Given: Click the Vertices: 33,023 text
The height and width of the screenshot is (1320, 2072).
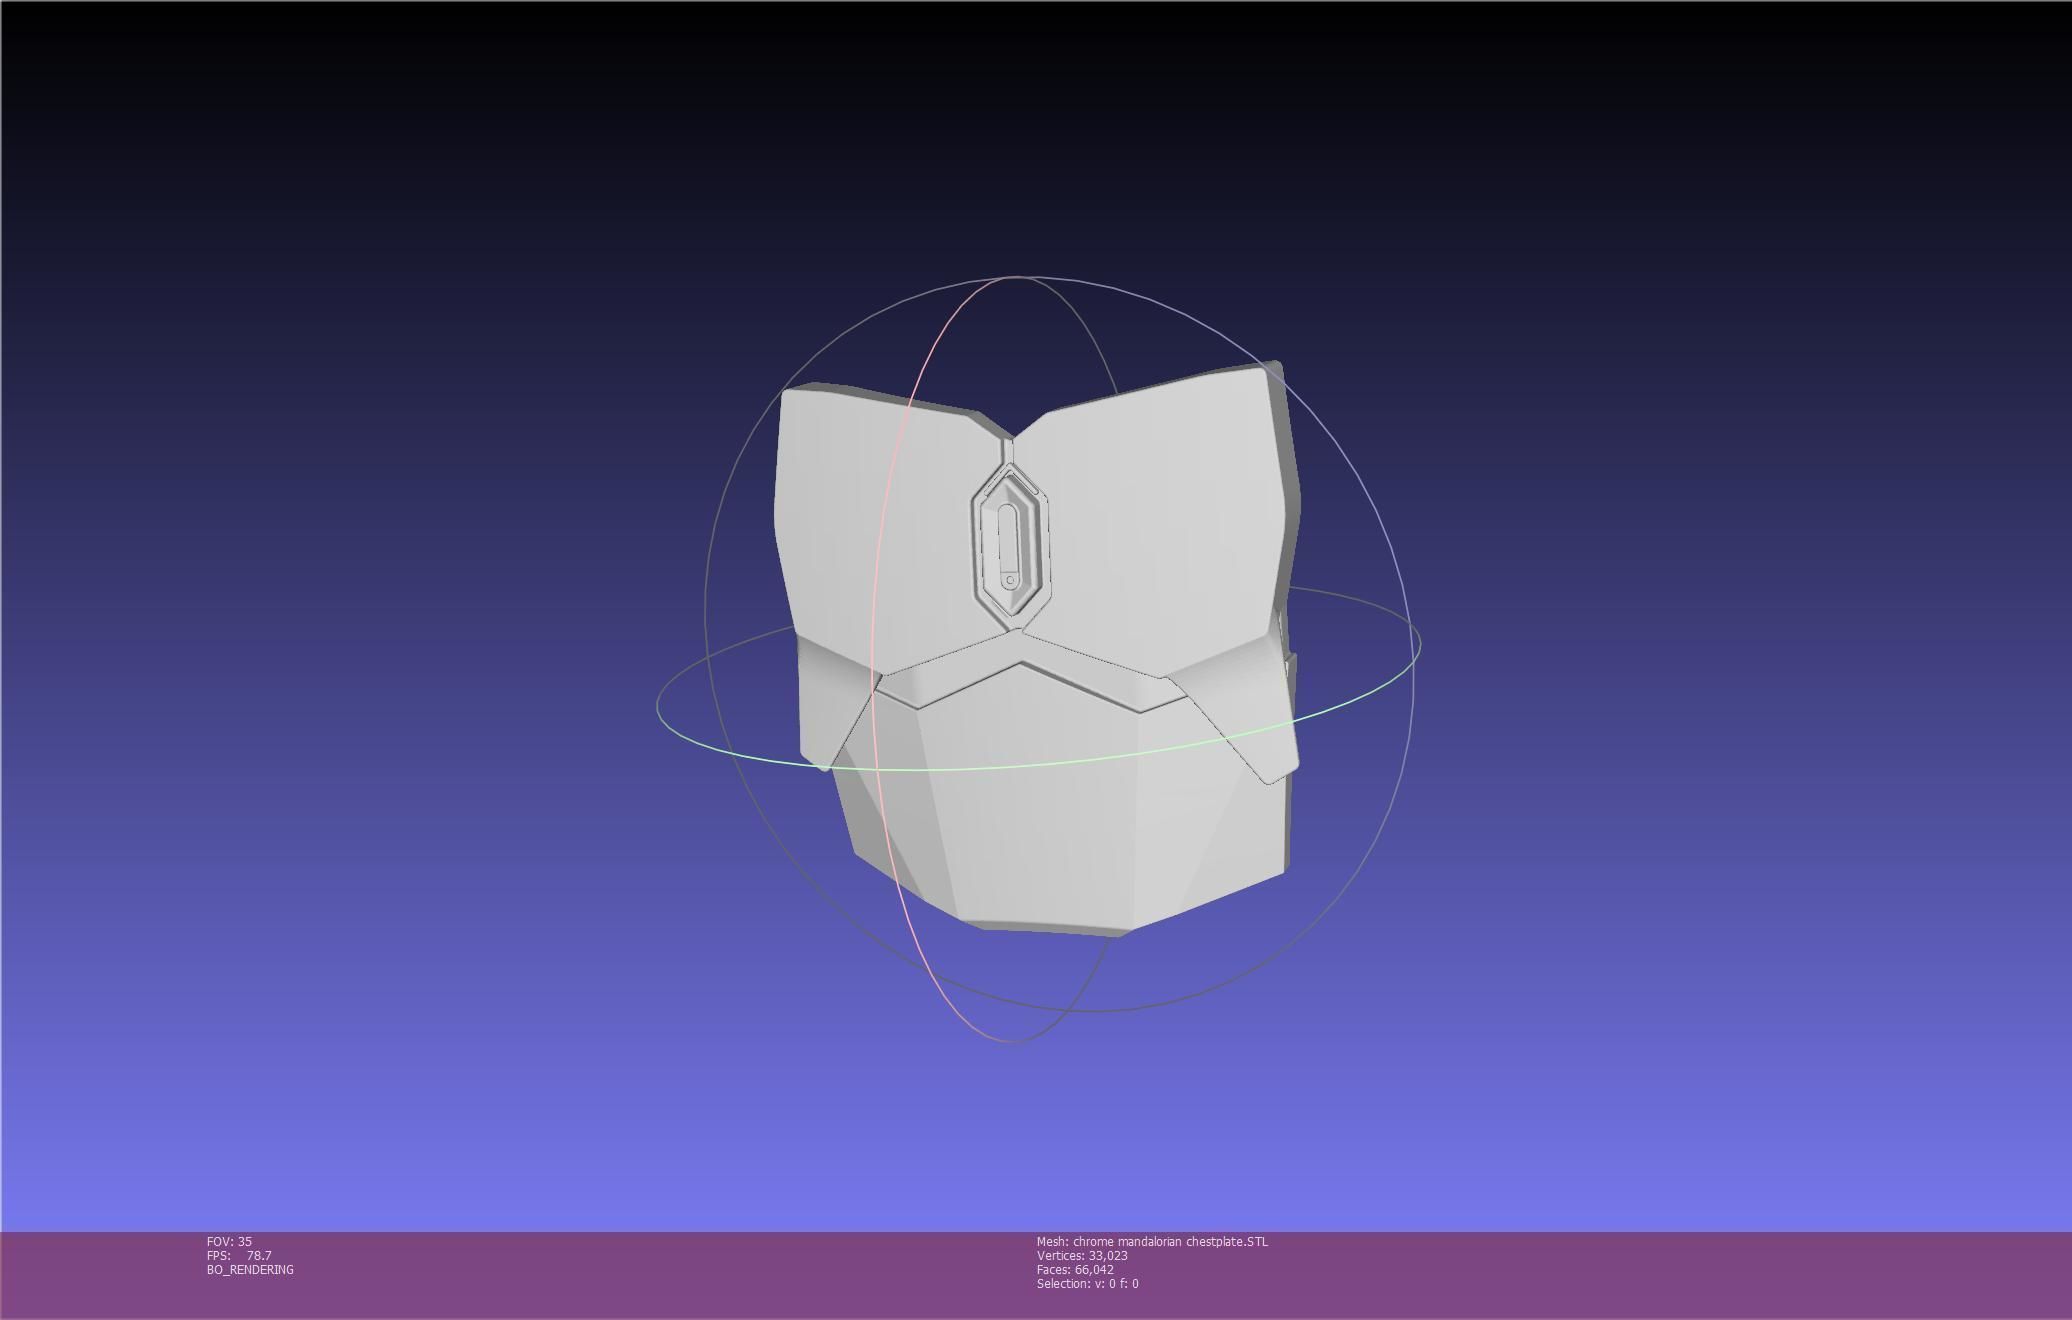Looking at the screenshot, I should coord(1082,1255).
